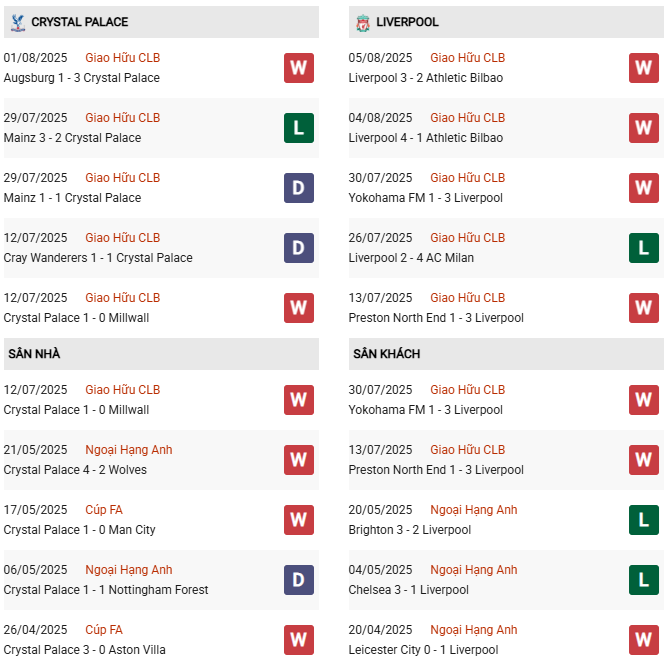Open the Crystal Palace 4 - 2 Wolves match

[75, 470]
